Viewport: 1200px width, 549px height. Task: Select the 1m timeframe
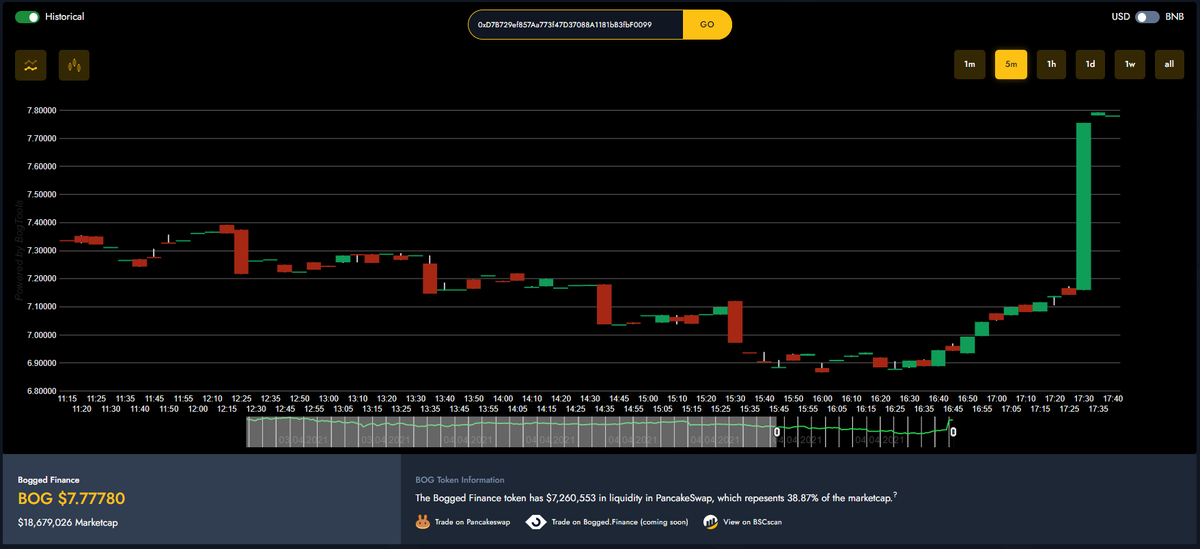point(969,64)
